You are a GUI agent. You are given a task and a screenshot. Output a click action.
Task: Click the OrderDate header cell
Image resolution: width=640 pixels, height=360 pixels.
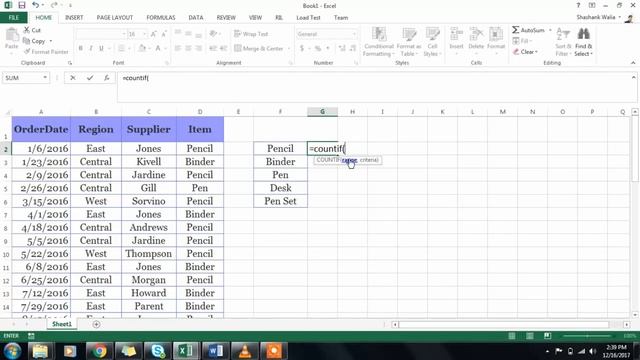click(x=41, y=129)
